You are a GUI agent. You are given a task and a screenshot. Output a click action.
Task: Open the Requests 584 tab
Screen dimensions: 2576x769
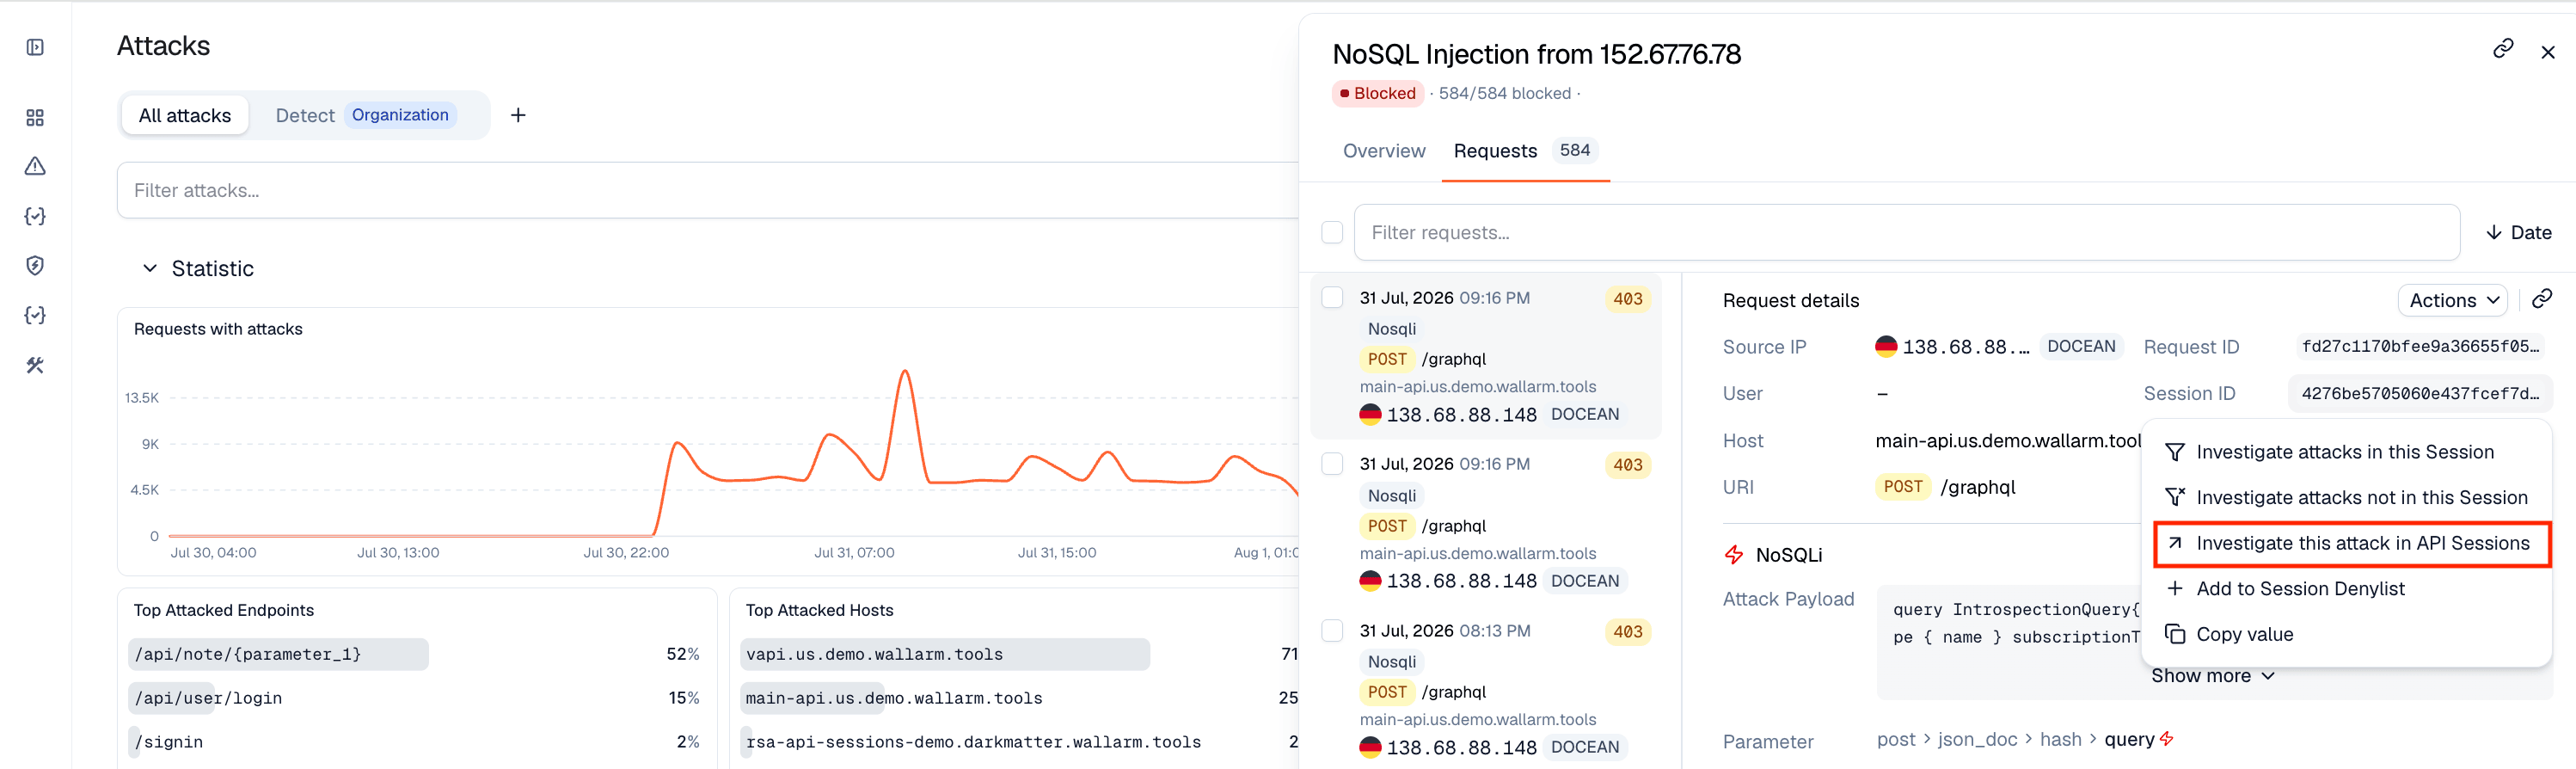pyautogui.click(x=1525, y=150)
